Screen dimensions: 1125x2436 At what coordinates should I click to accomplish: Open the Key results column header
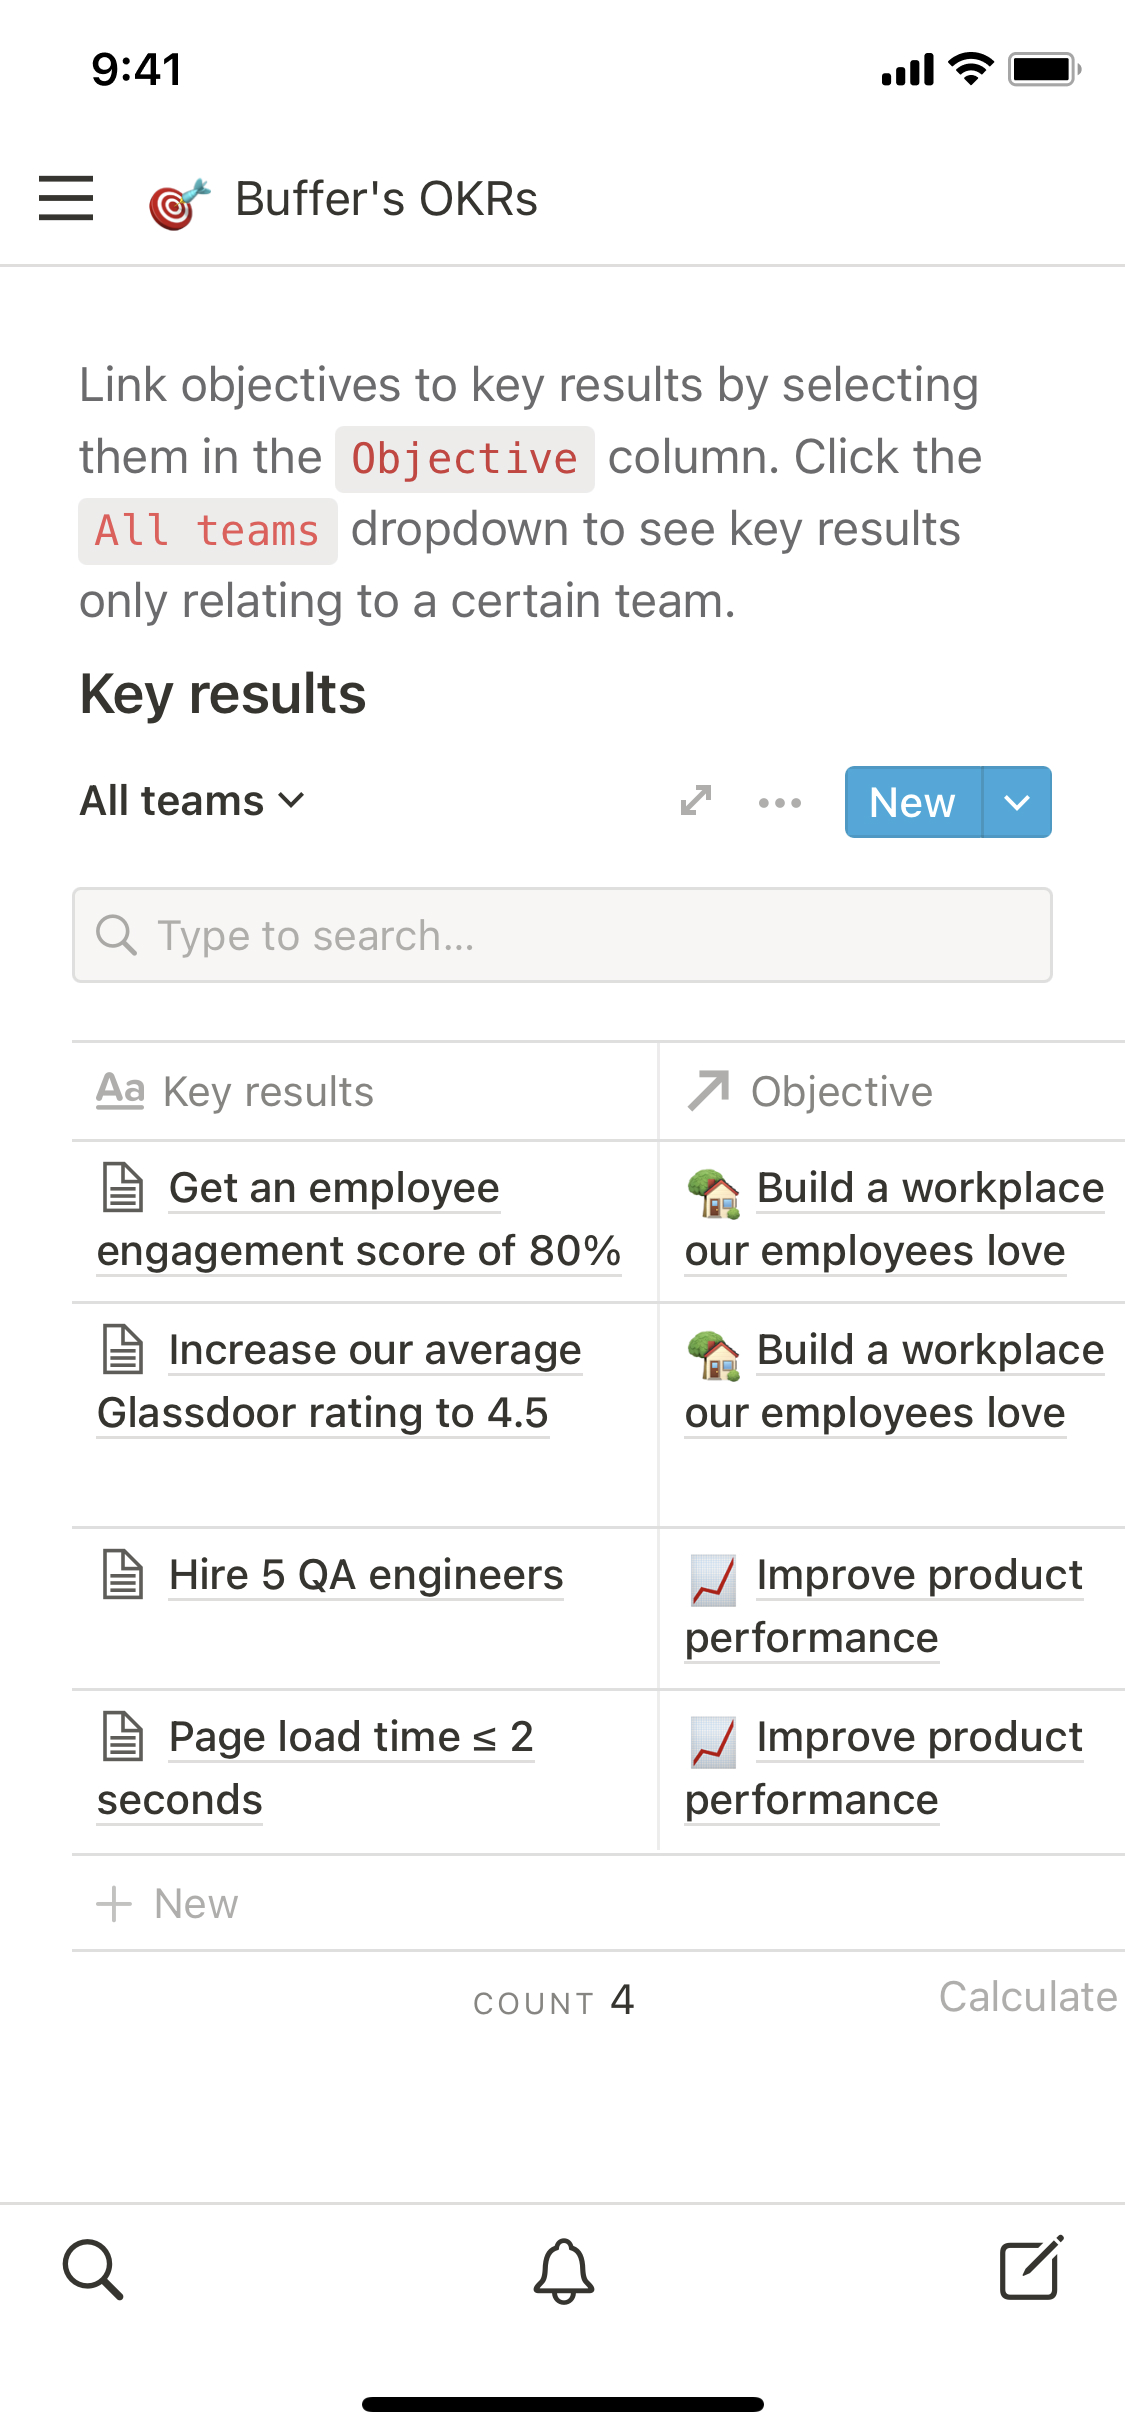tap(268, 1092)
